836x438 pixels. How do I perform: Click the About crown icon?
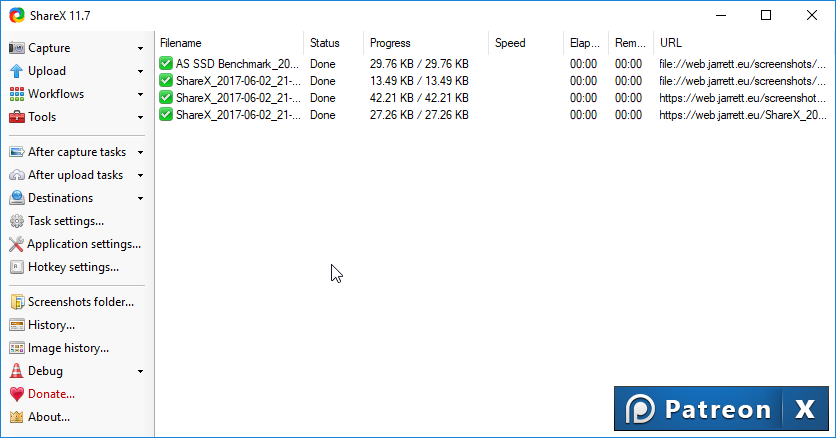coord(17,417)
